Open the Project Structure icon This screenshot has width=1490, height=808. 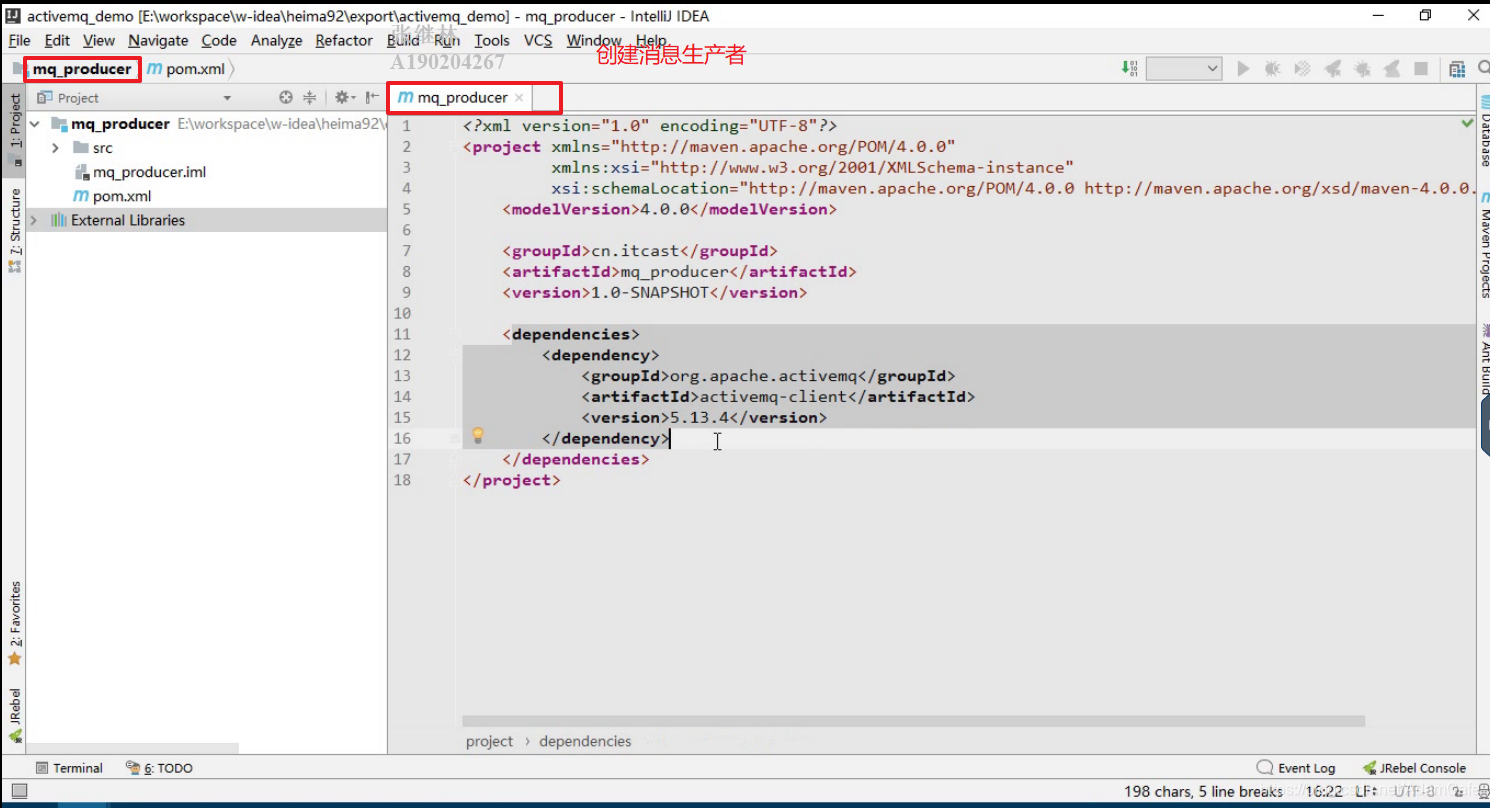click(1457, 68)
